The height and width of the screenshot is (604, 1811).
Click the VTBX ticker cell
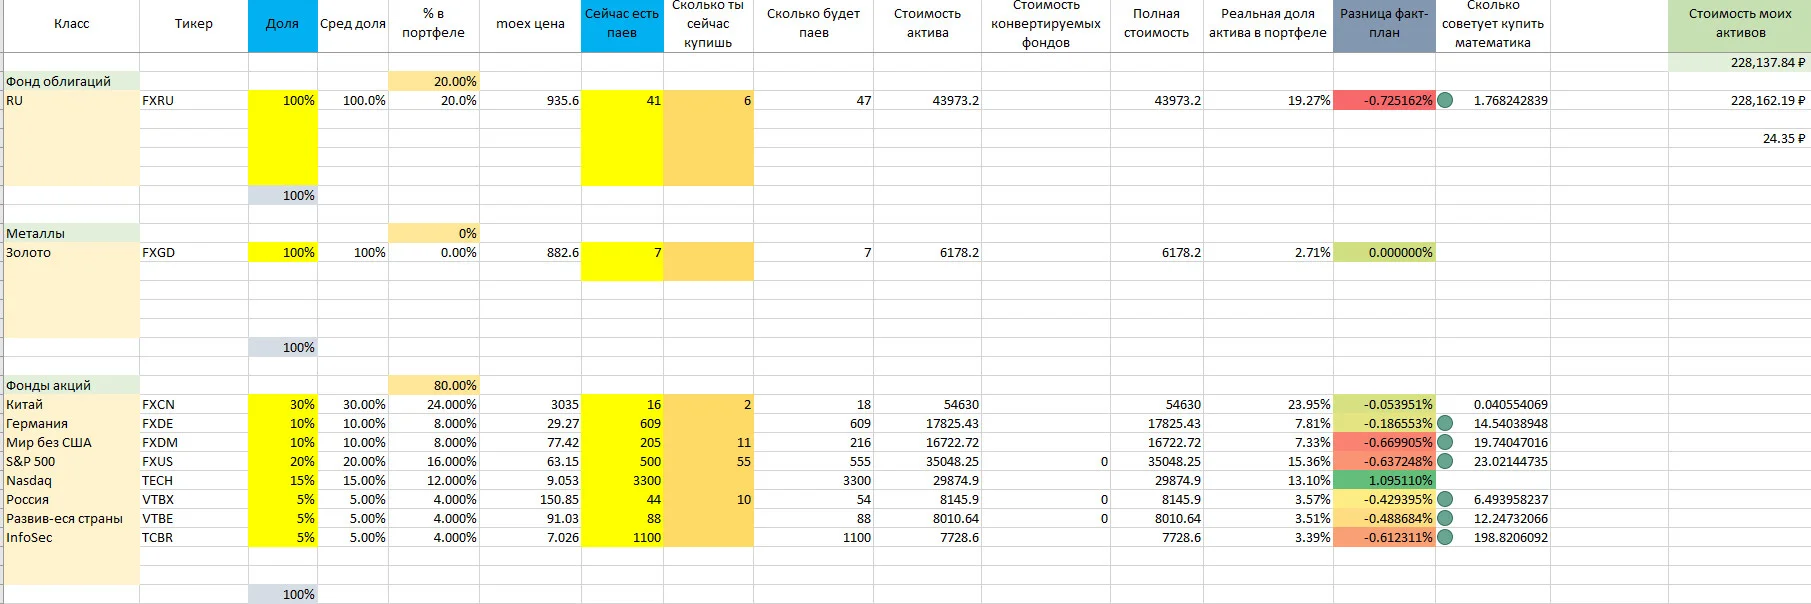pos(194,499)
